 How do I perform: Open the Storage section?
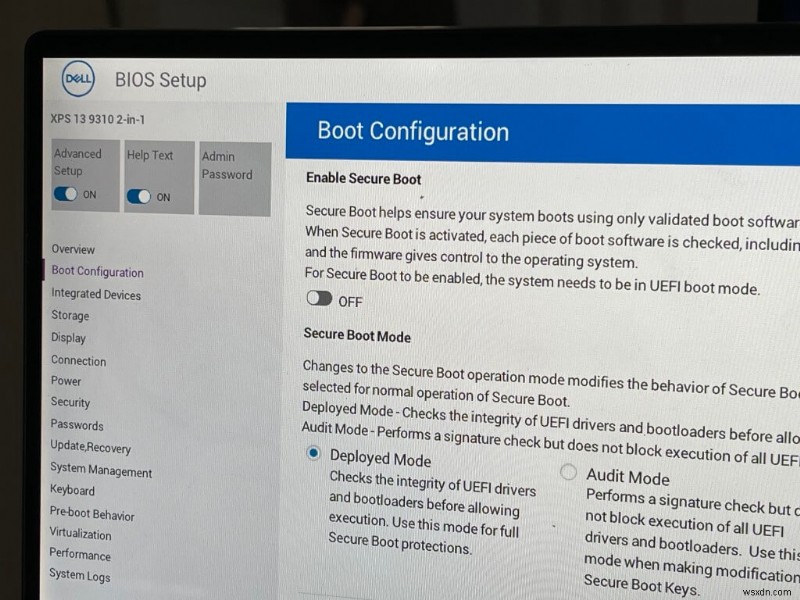pos(69,315)
